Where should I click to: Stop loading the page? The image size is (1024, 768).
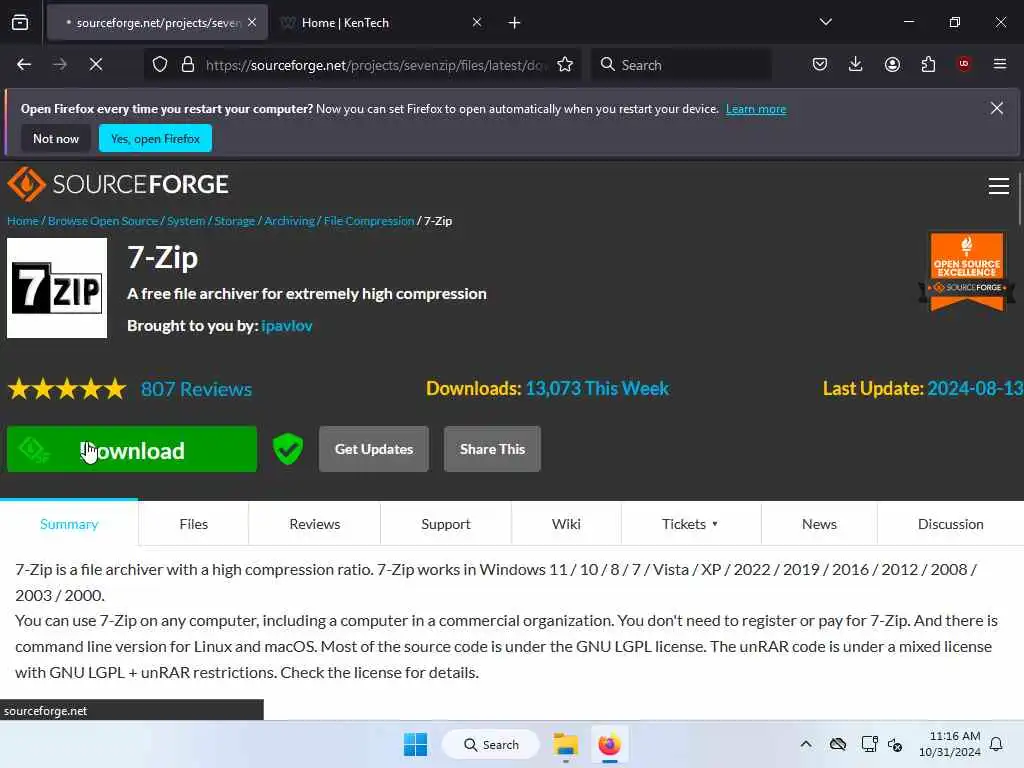point(96,64)
